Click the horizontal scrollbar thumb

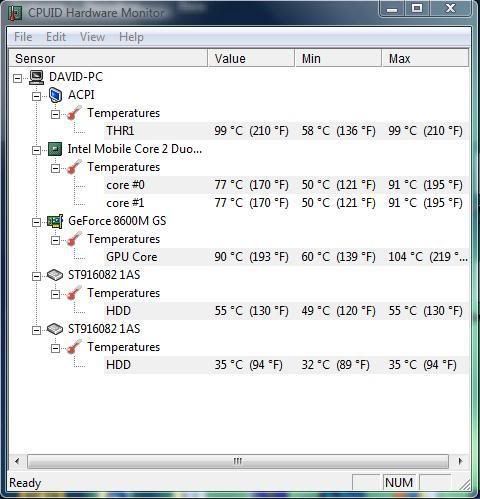click(x=238, y=461)
